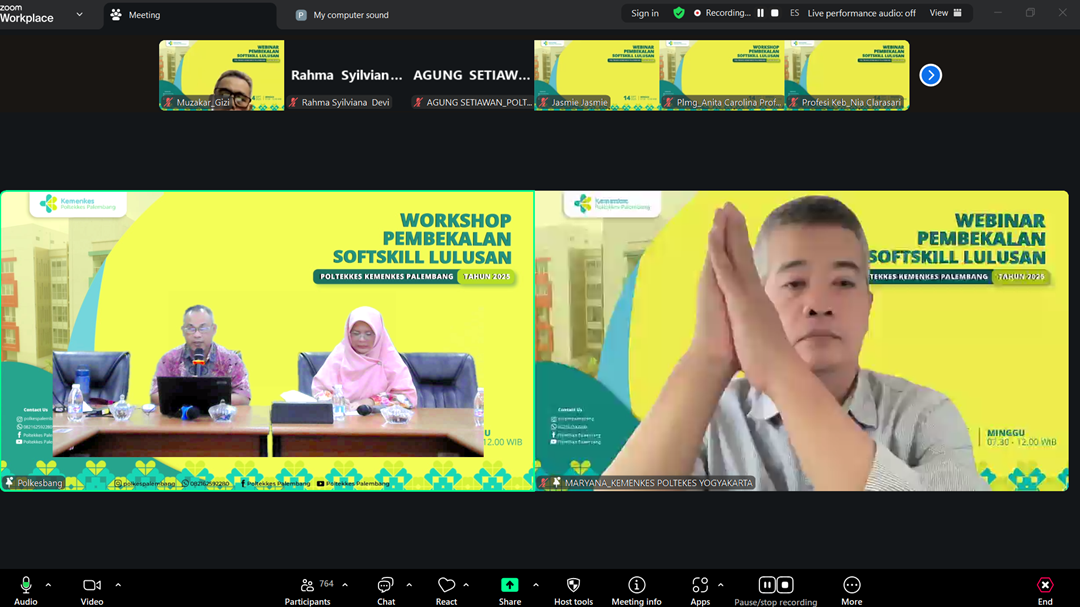This screenshot has width=1080, height=607.
Task: Open the Zoom Workplace dropdown chevron
Action: [x=79, y=15]
